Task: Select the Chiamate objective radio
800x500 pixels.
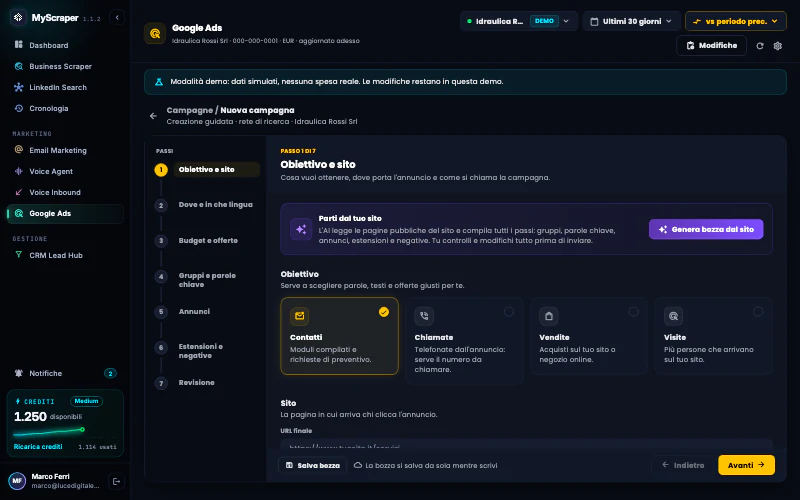Action: pos(509,312)
